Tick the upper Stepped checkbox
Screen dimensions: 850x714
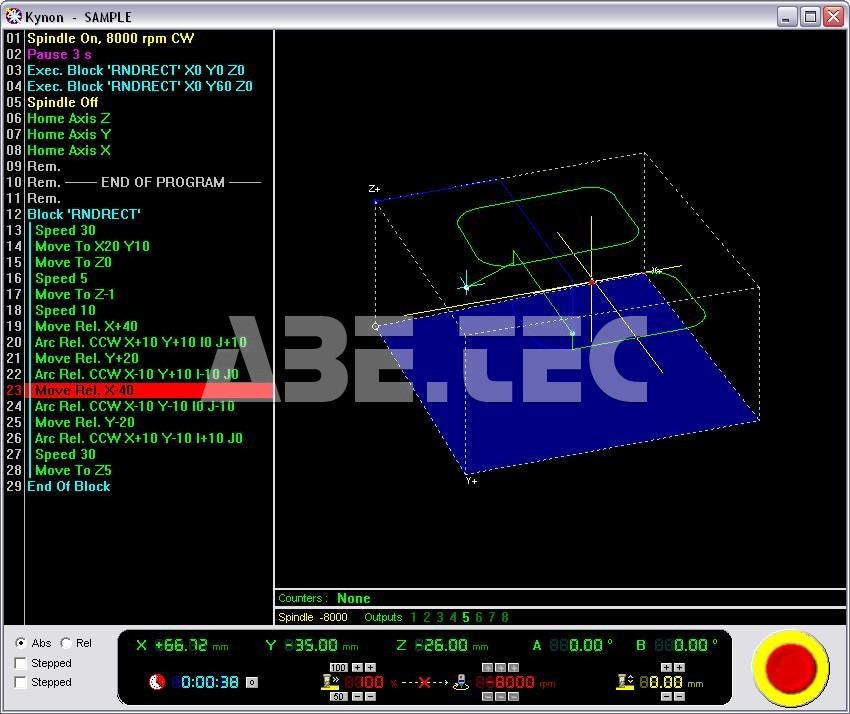(21, 663)
